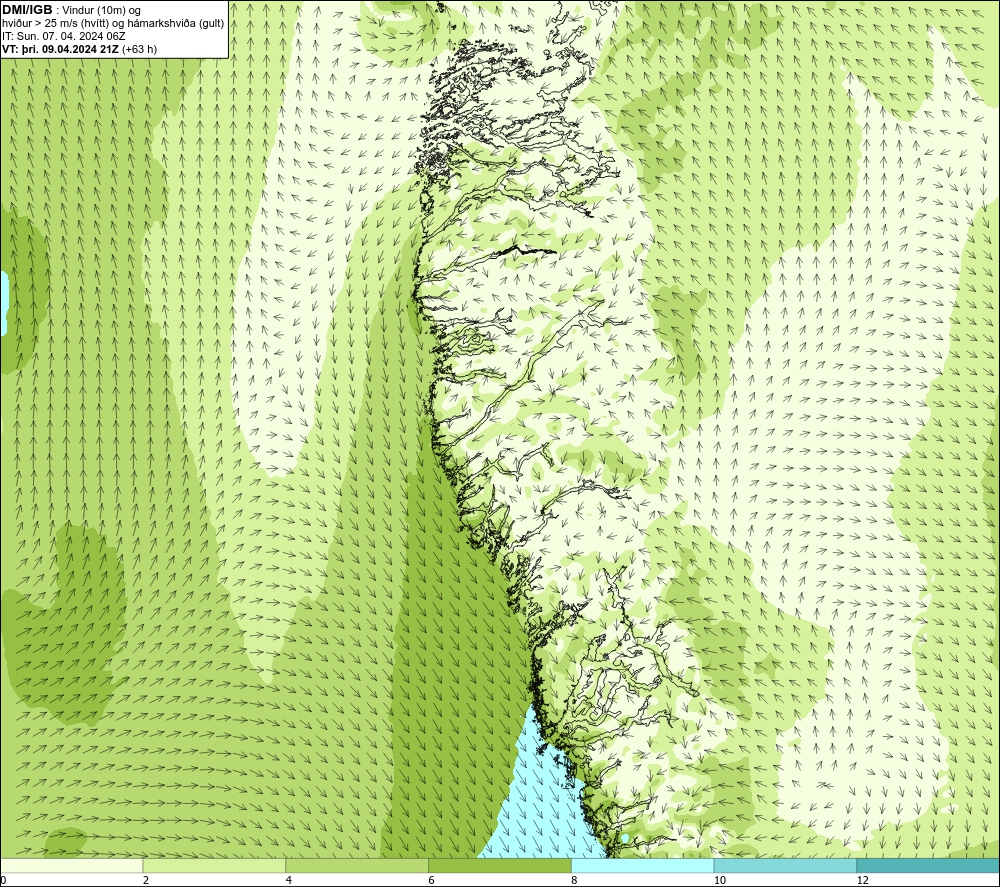
Task: Click the 'hviður > 25 m/s' description line
Action: tap(113, 24)
